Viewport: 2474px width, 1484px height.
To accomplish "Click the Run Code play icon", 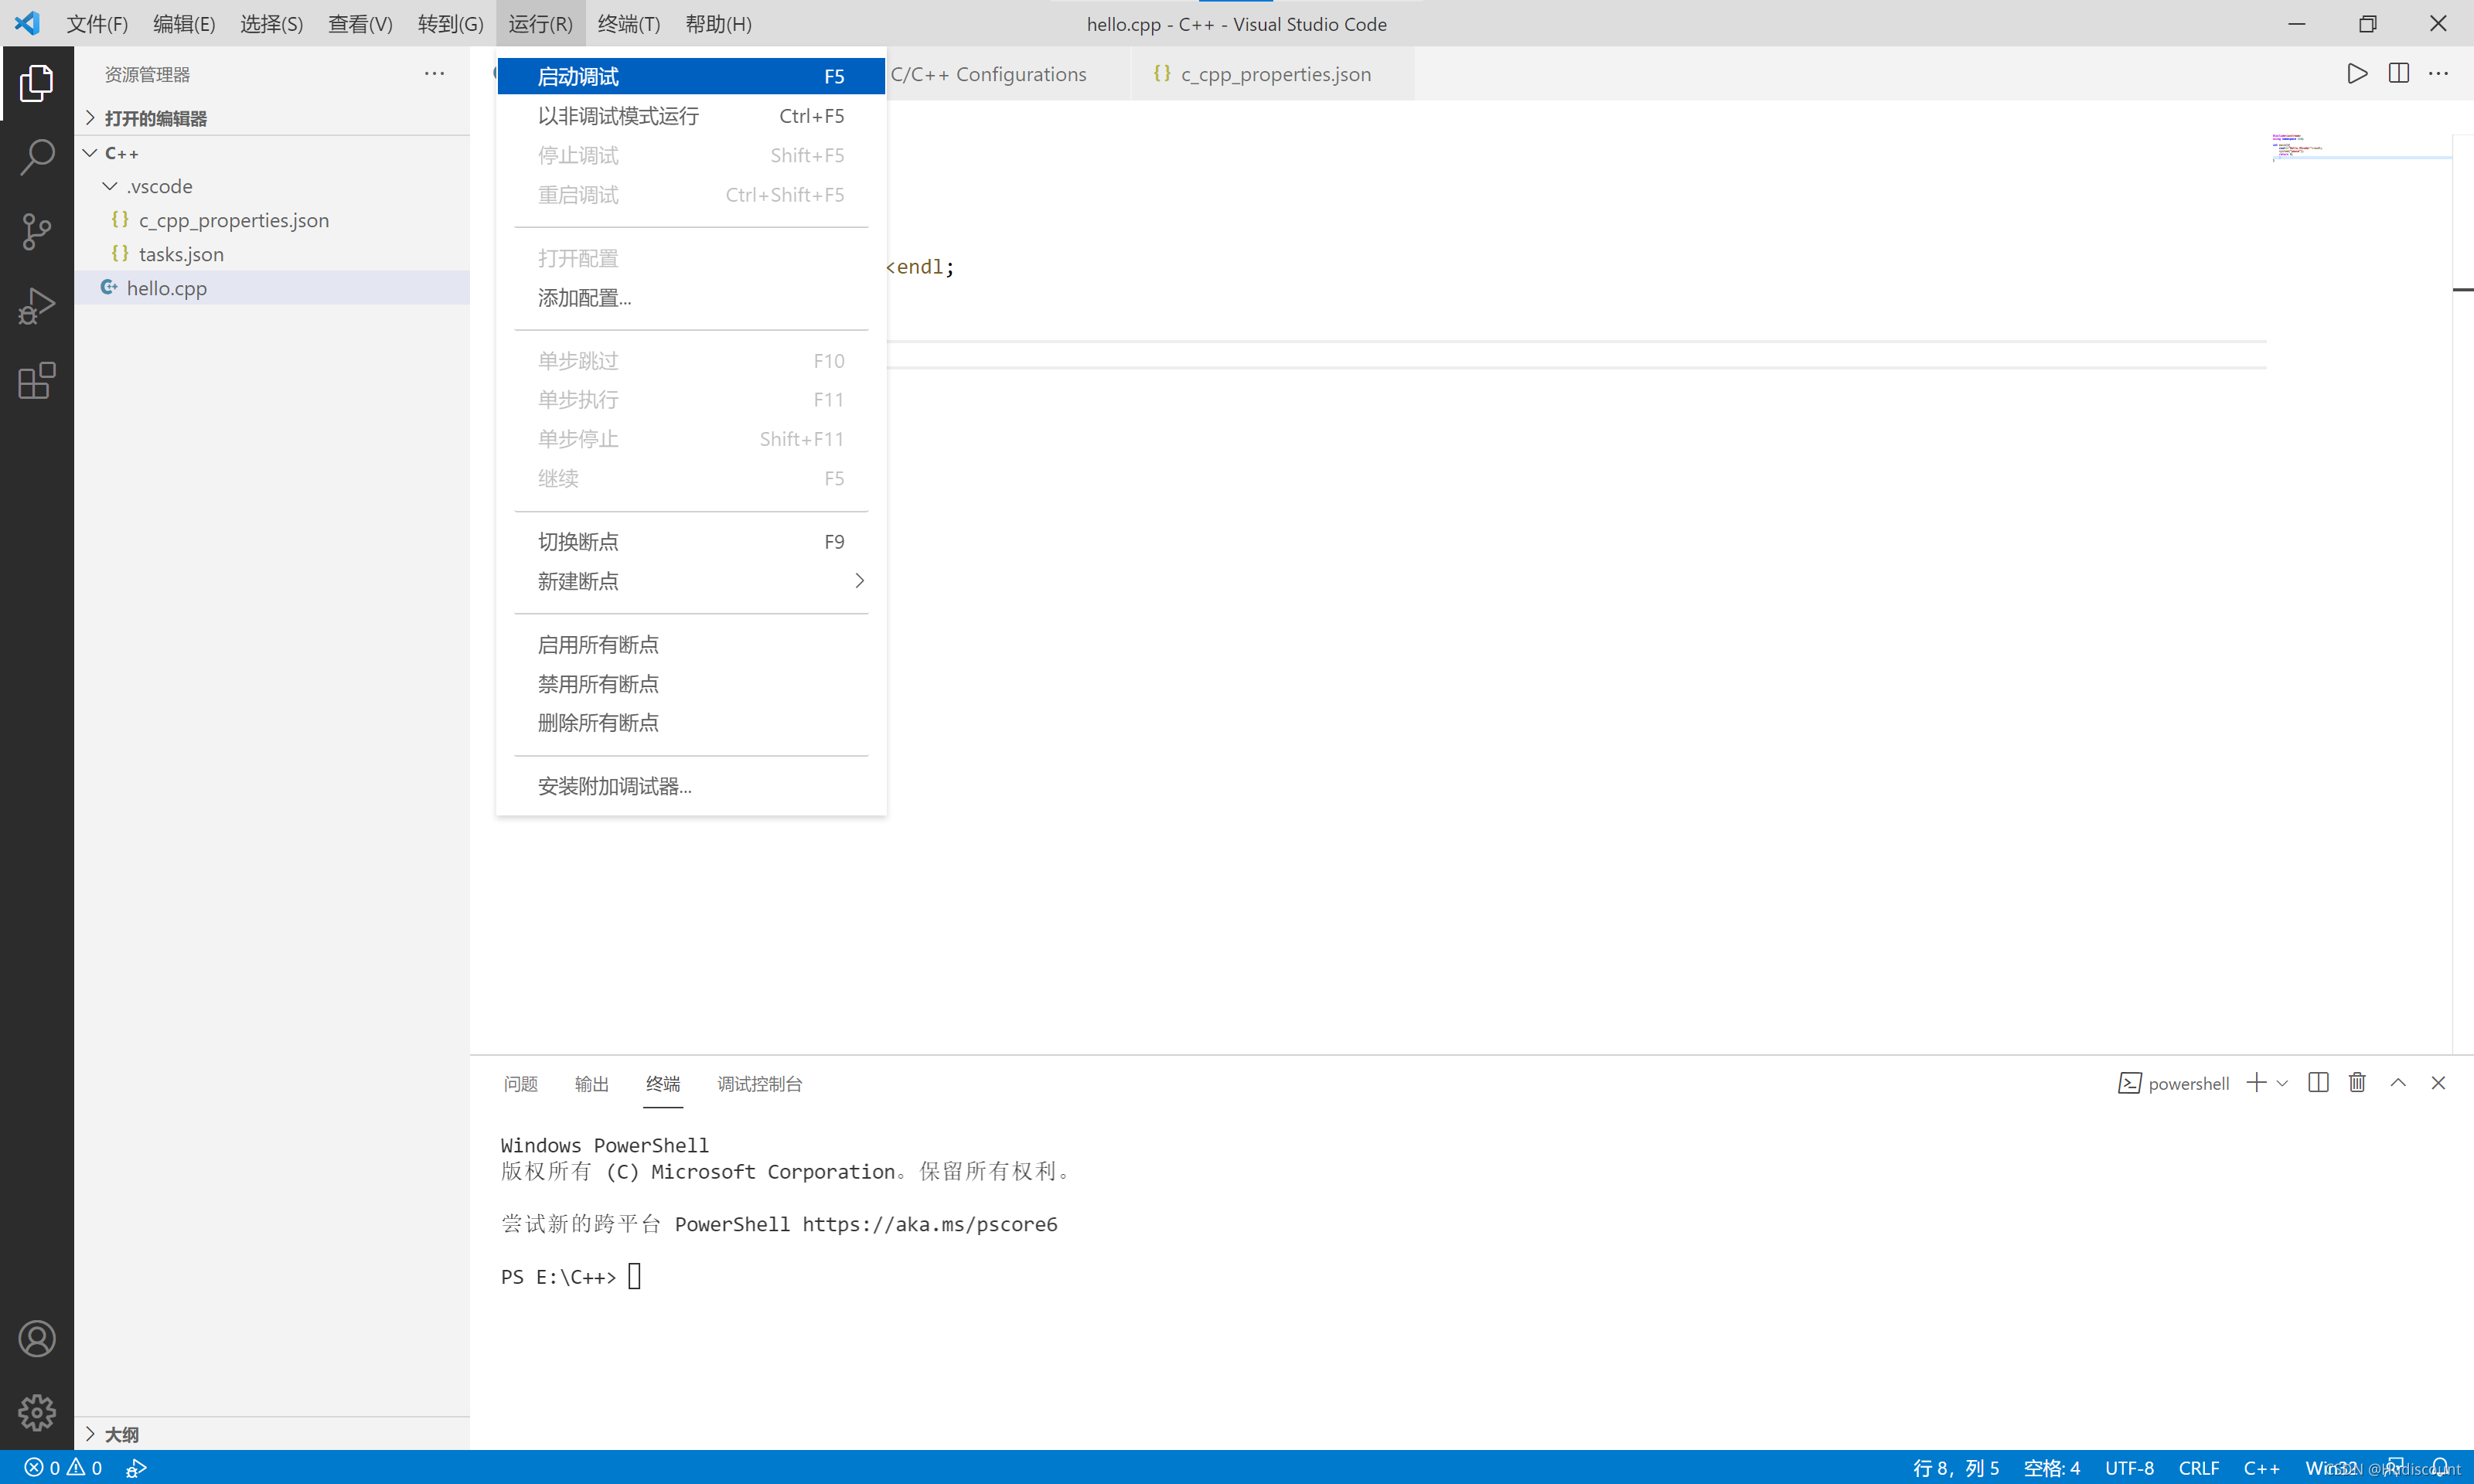I will coord(2357,74).
